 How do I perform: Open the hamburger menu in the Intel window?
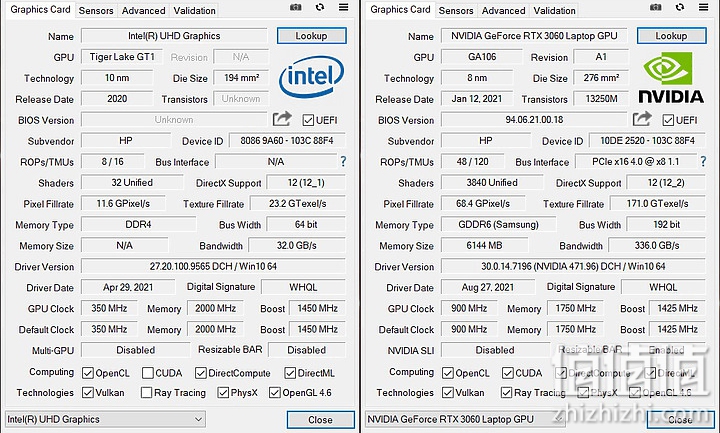(x=343, y=7)
